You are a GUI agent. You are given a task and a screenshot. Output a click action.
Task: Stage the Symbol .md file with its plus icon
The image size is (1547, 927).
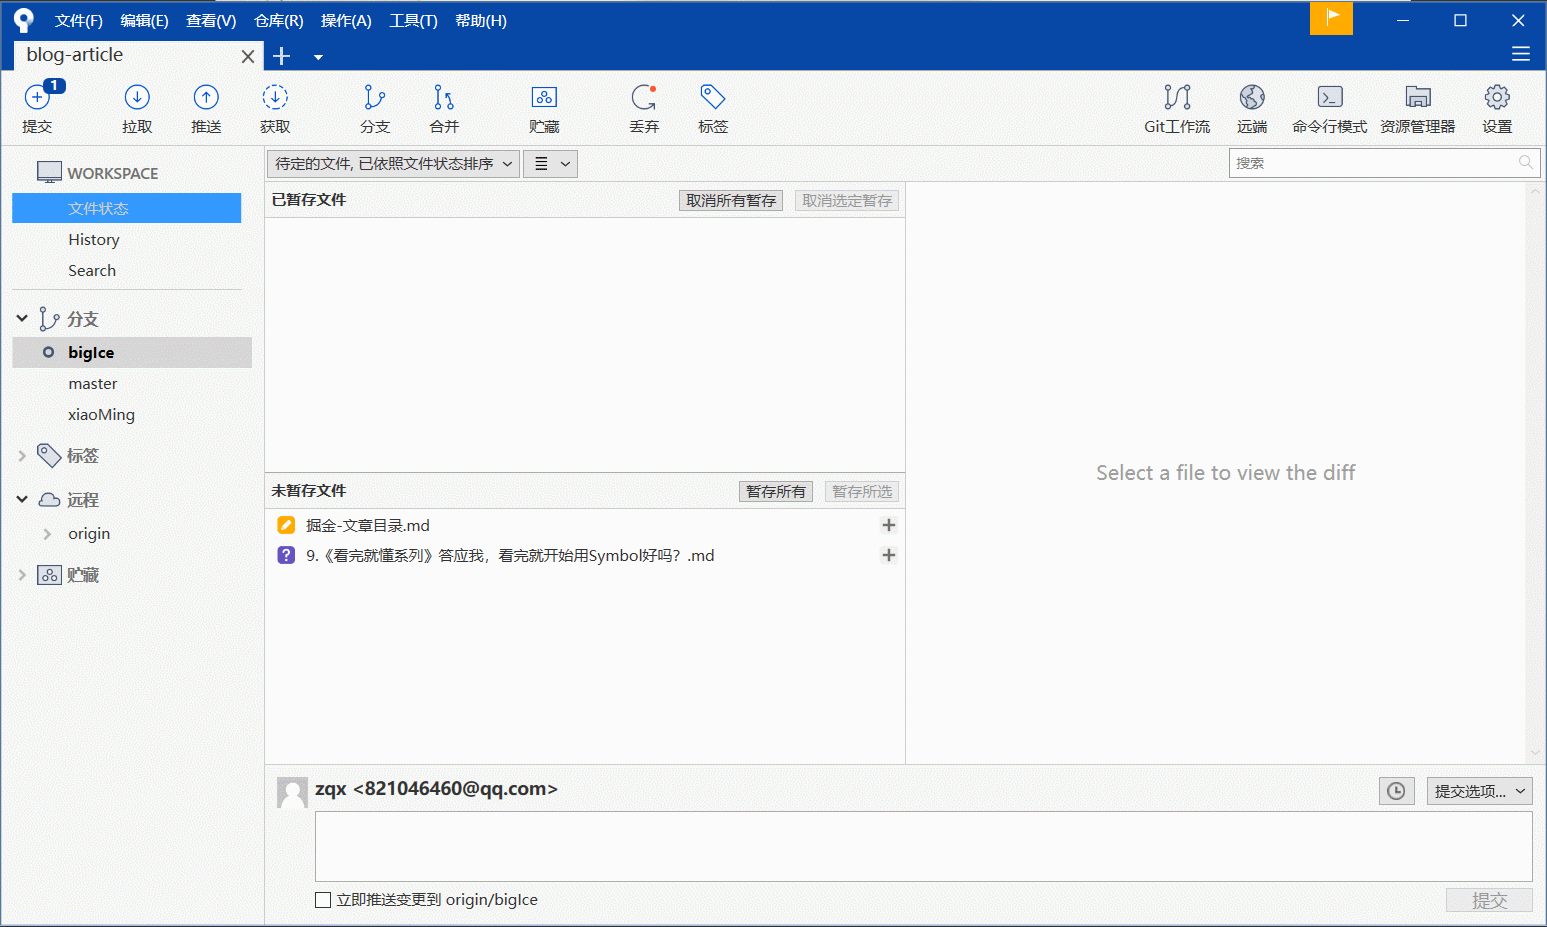pyautogui.click(x=888, y=555)
